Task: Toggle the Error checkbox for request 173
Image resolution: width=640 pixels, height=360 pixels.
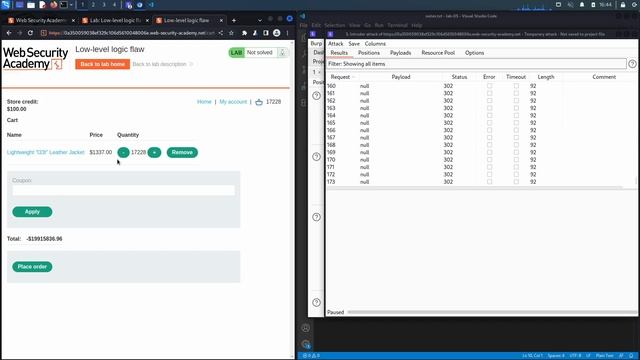Action: 489,182
